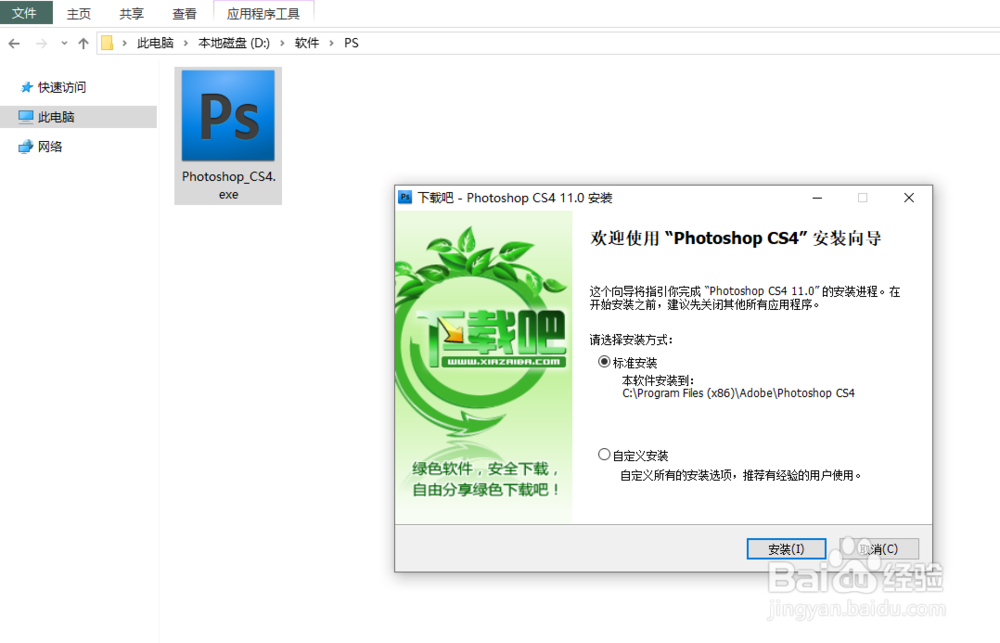1000x643 pixels.
Task: Click install path C:\Program Files (x86)\Adobe\Photoshop CS4
Action: [738, 393]
